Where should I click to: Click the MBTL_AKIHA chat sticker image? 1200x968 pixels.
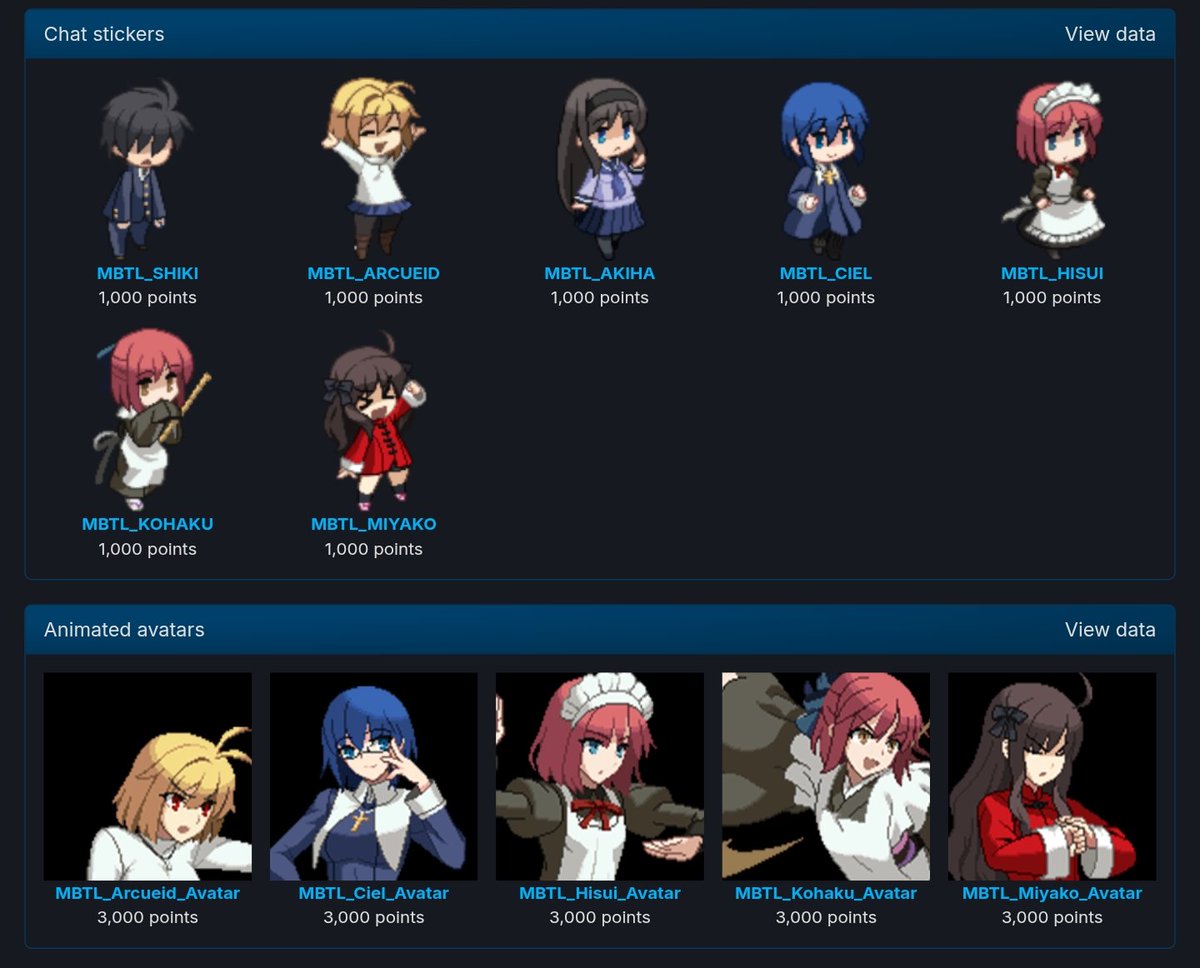pyautogui.click(x=600, y=168)
